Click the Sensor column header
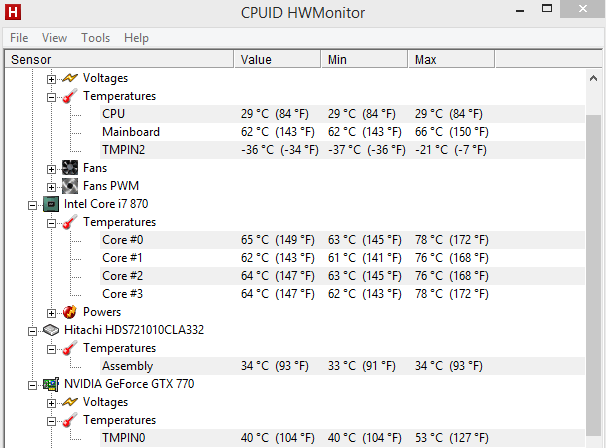 [119, 60]
